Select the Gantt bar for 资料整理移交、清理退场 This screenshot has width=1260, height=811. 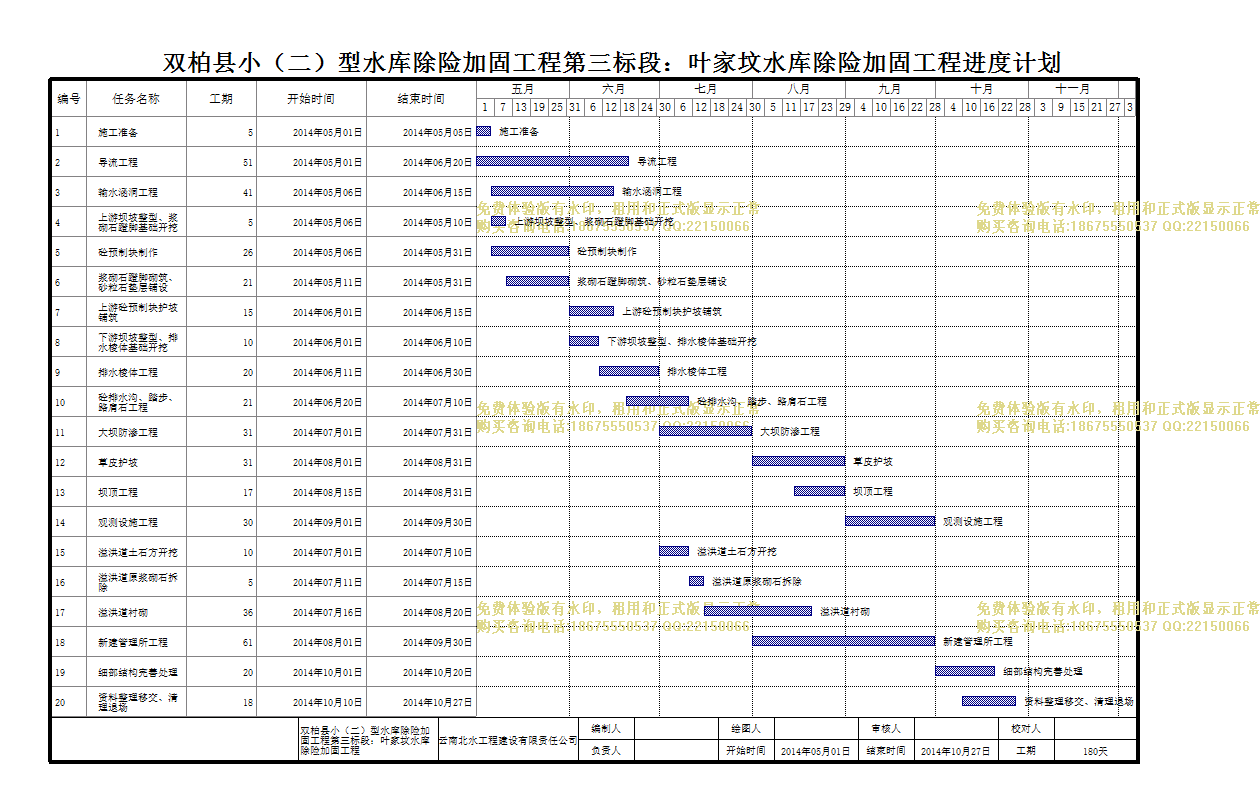pyautogui.click(x=989, y=701)
